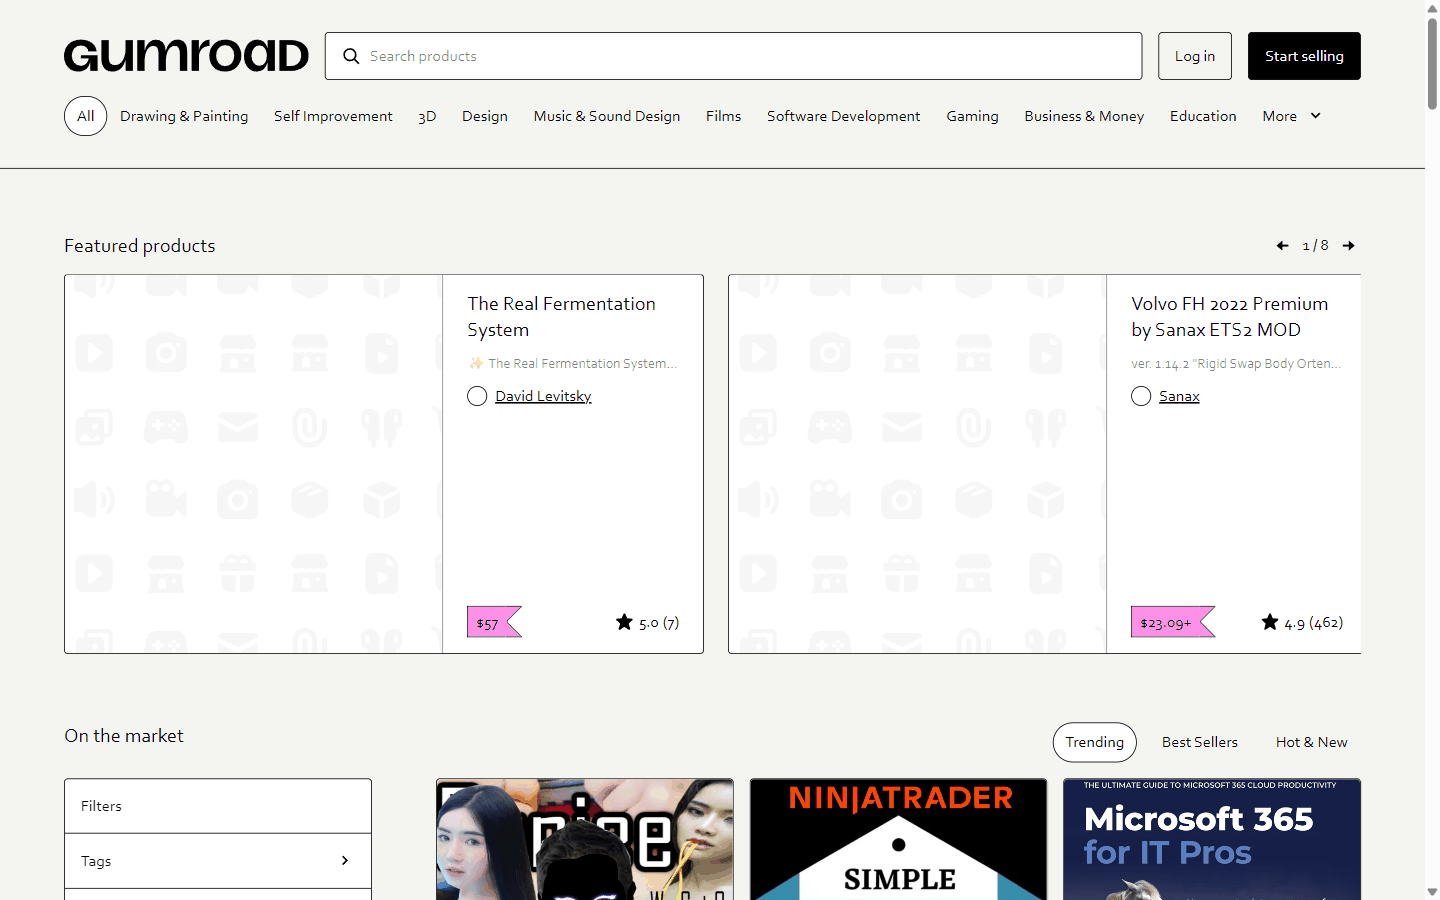Click the magnifier icon in the search bar
This screenshot has height=900, width=1440.
(x=351, y=56)
